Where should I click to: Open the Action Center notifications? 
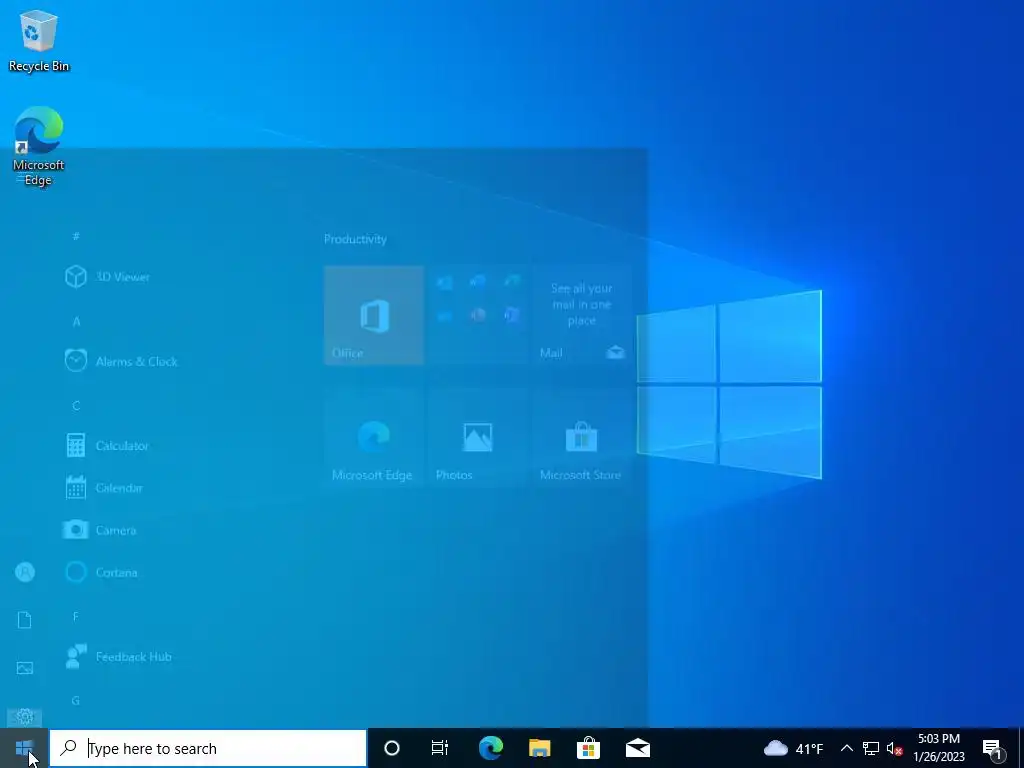pyautogui.click(x=992, y=748)
